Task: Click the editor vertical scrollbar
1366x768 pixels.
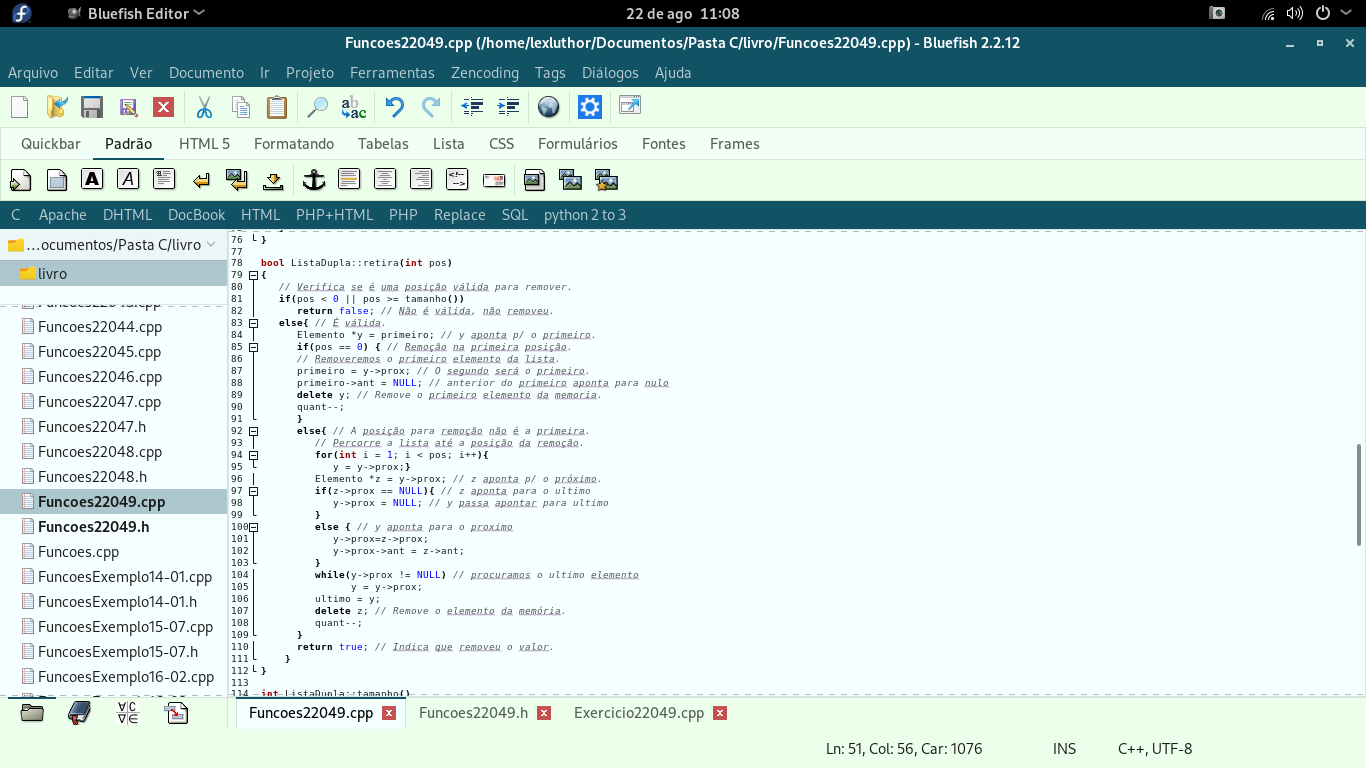Action: coord(1358,495)
